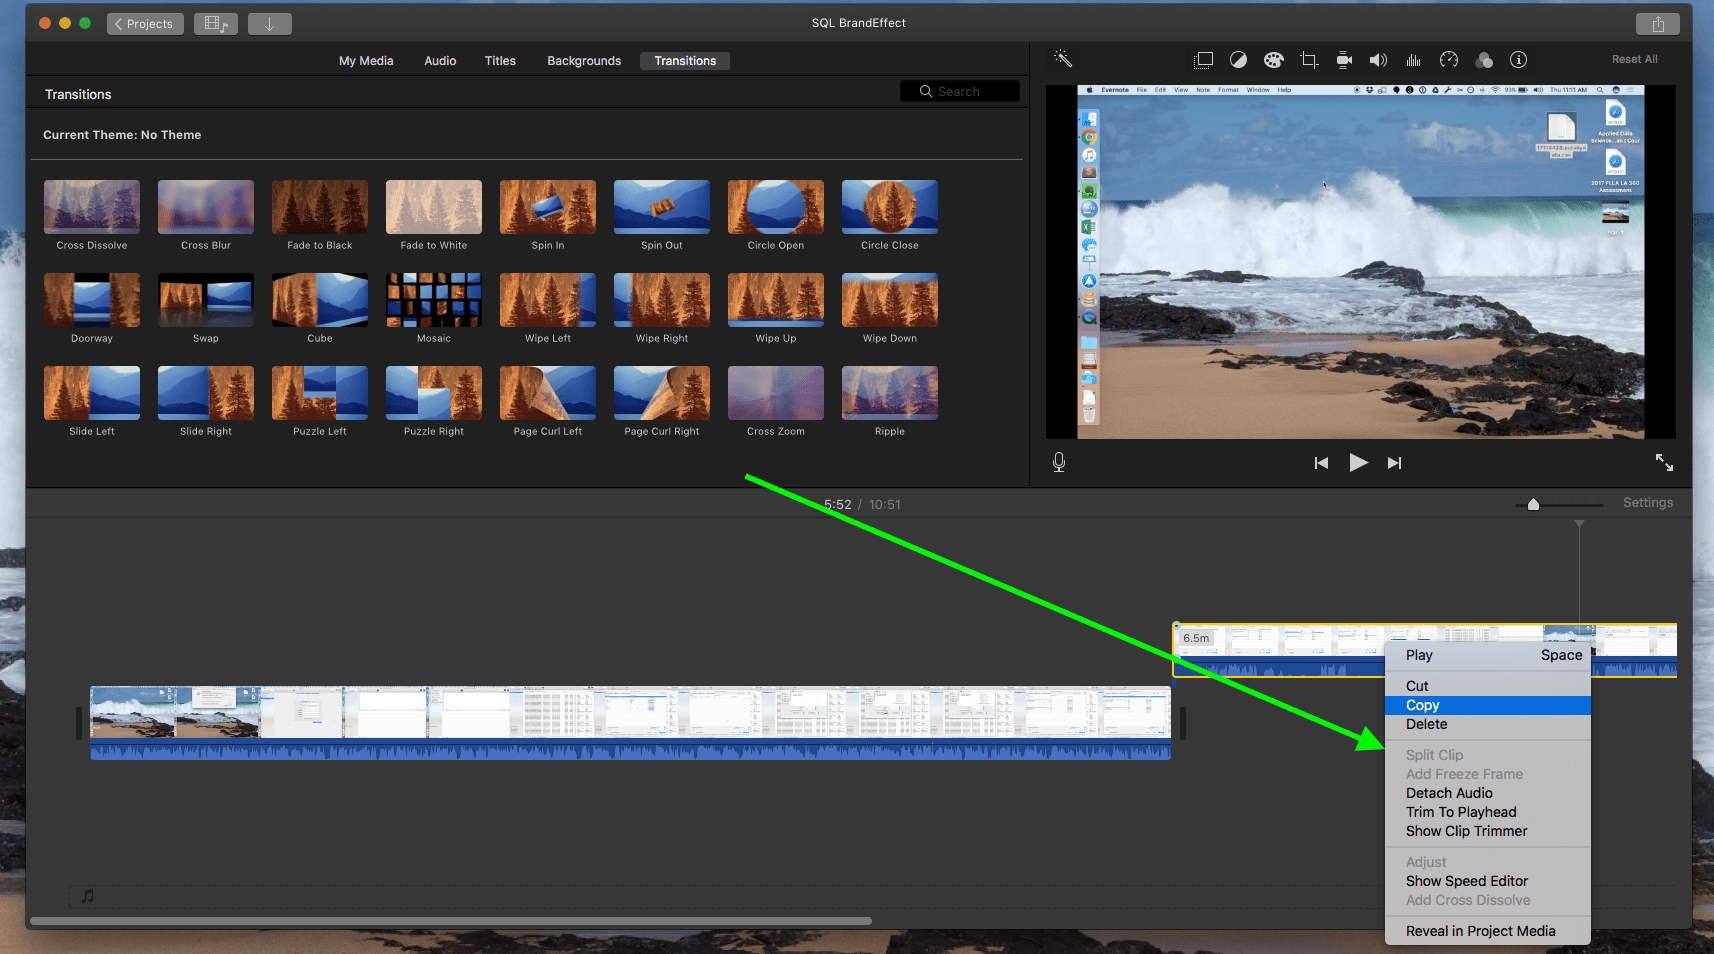The image size is (1714, 954).
Task: Click the Reset All button
Action: [1634, 59]
